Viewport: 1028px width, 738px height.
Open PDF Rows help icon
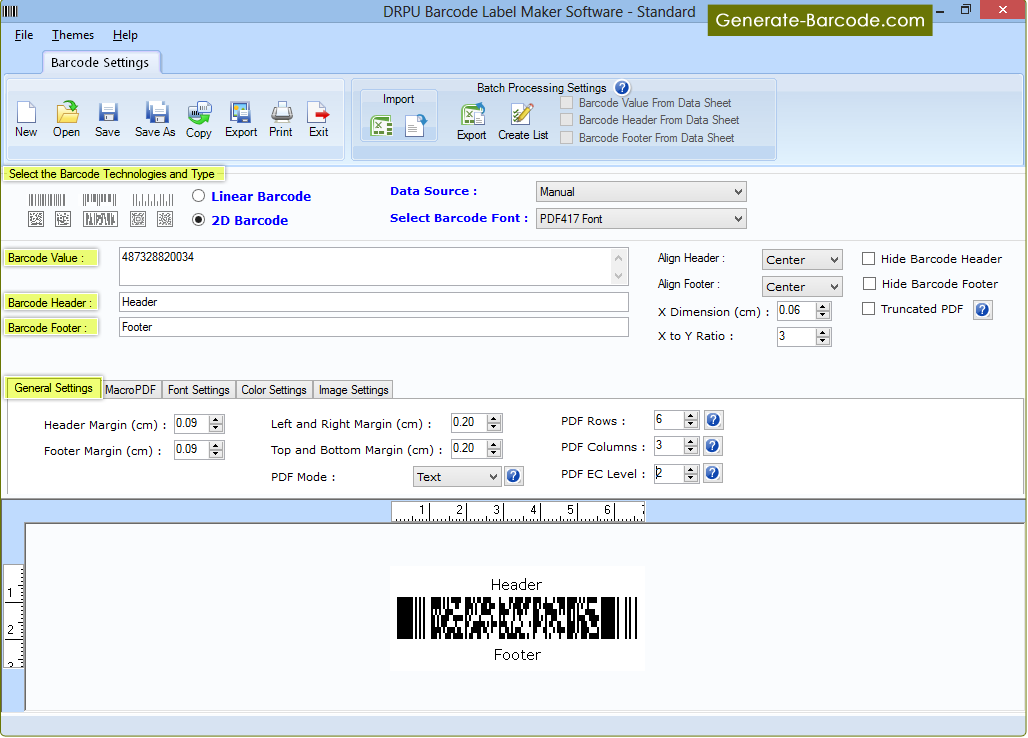pos(713,419)
